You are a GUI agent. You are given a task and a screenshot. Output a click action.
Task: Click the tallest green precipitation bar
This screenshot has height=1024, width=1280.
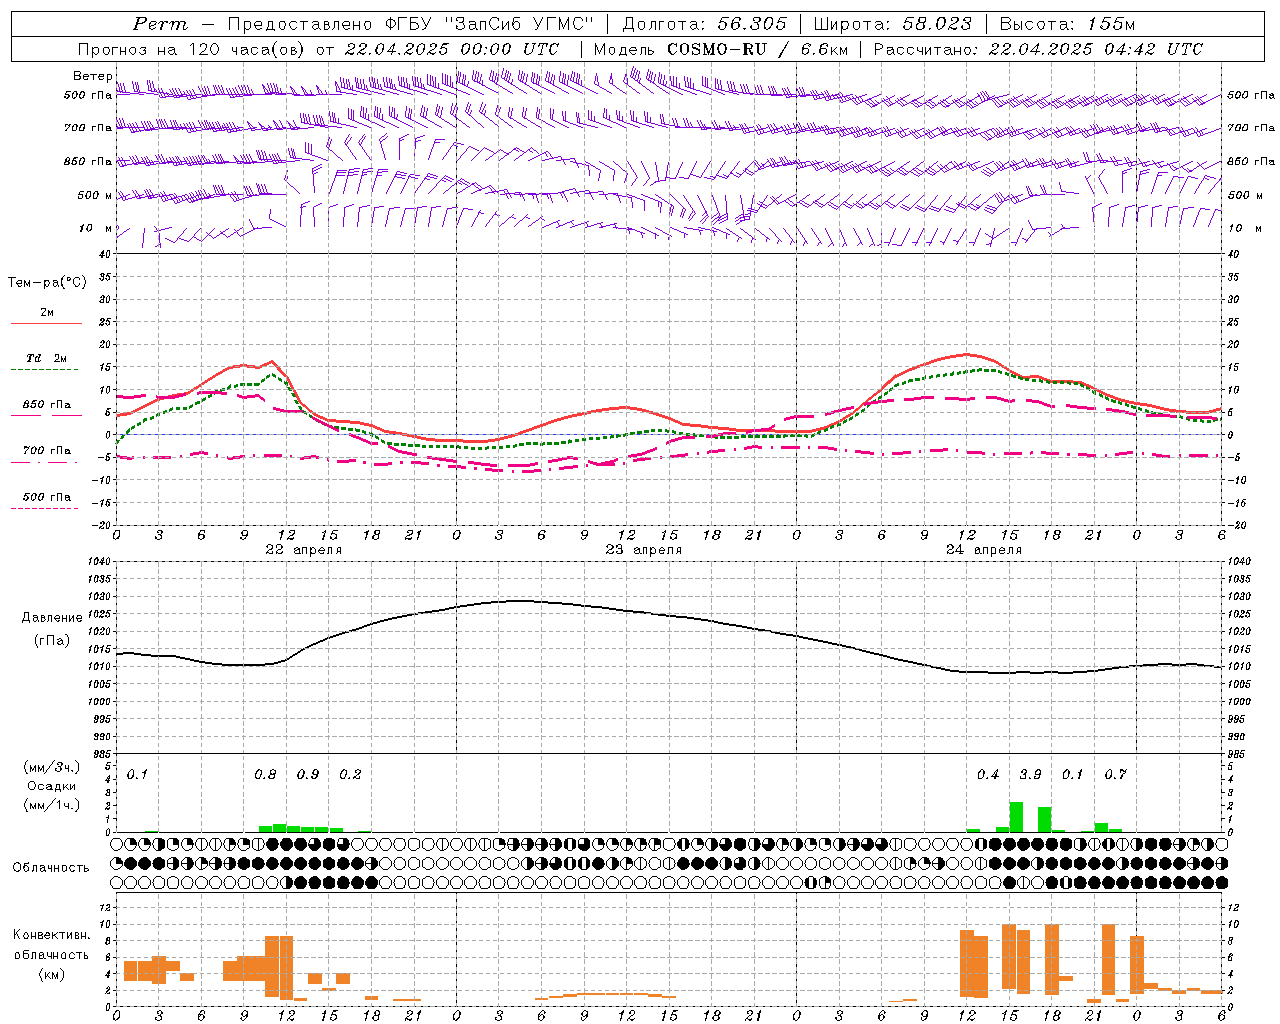click(1016, 817)
